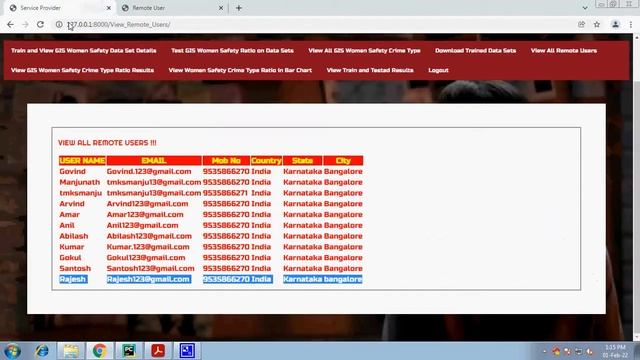Image resolution: width=640 pixels, height=360 pixels.
Task: Click Download Trained Data Sets
Action: pos(476,51)
